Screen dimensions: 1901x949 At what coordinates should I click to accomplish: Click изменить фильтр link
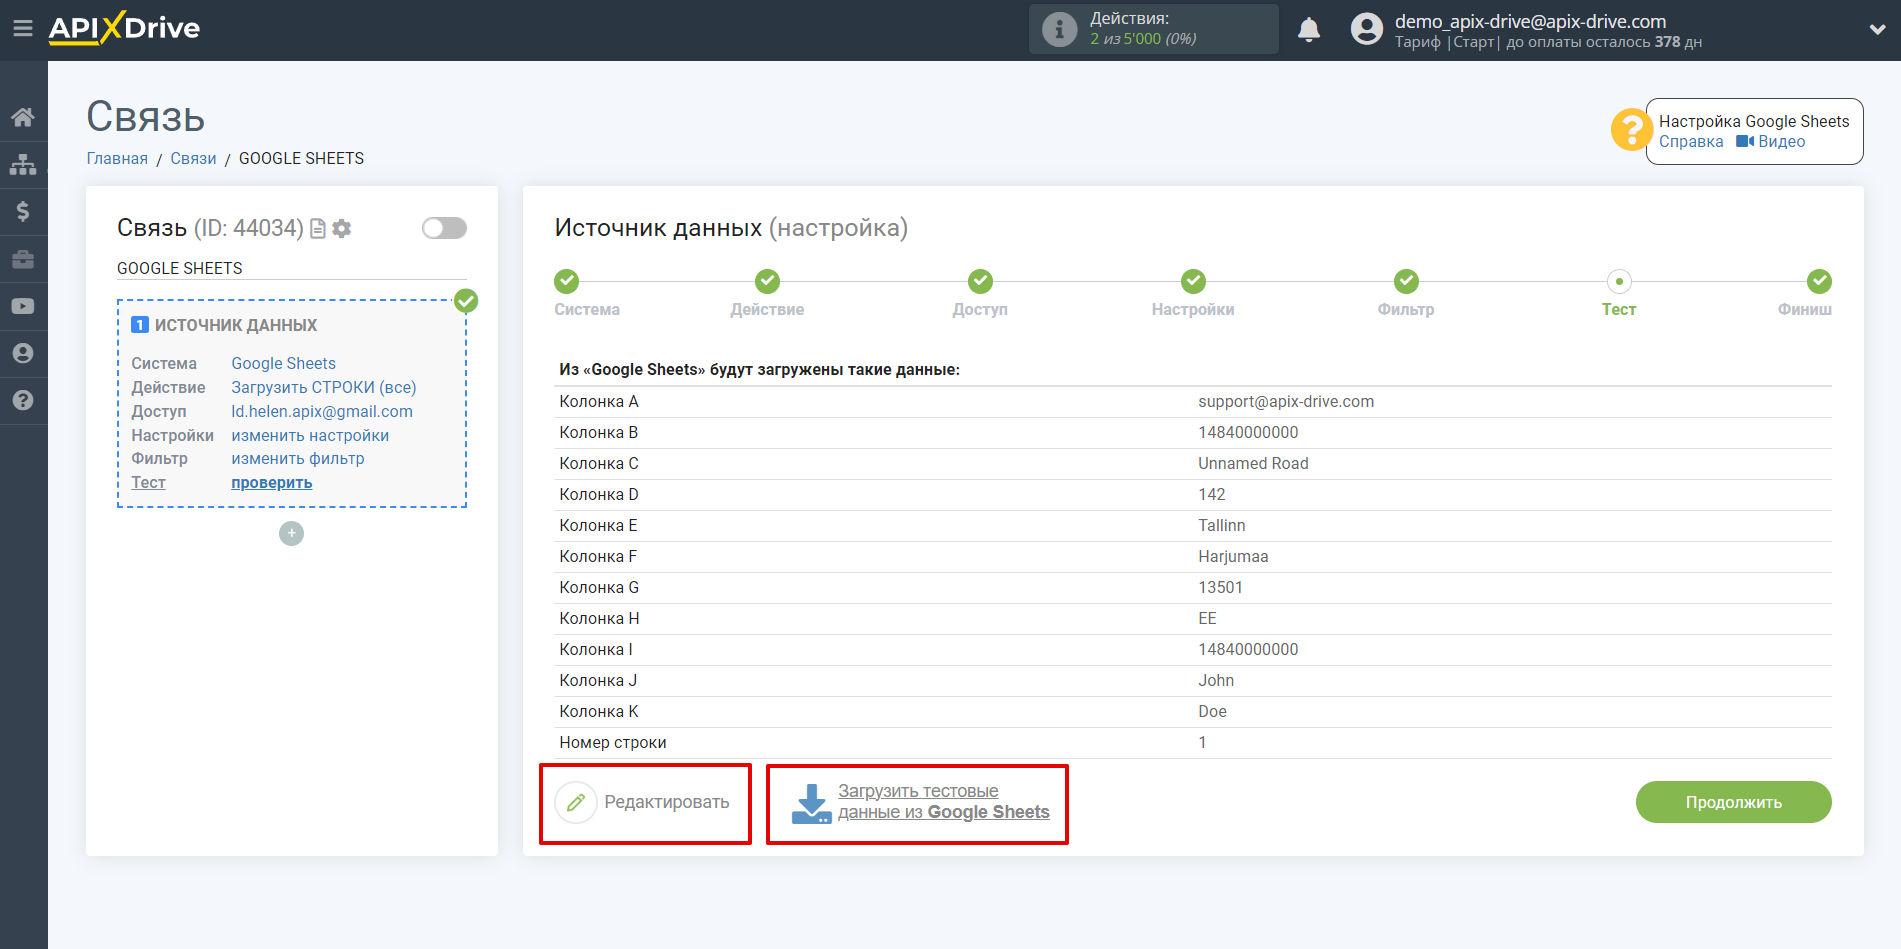tap(298, 458)
